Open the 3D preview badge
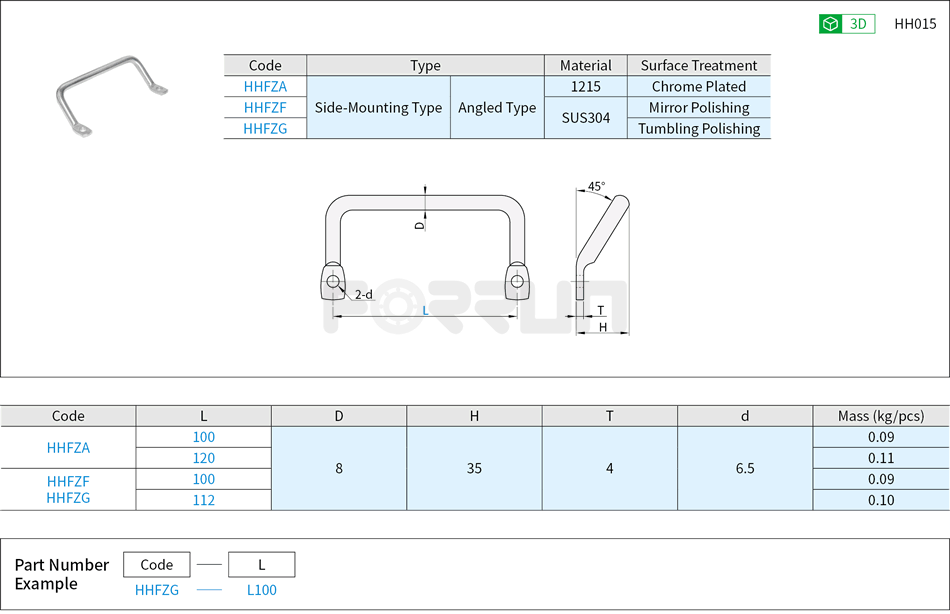This screenshot has width=950, height=614. (x=845, y=22)
